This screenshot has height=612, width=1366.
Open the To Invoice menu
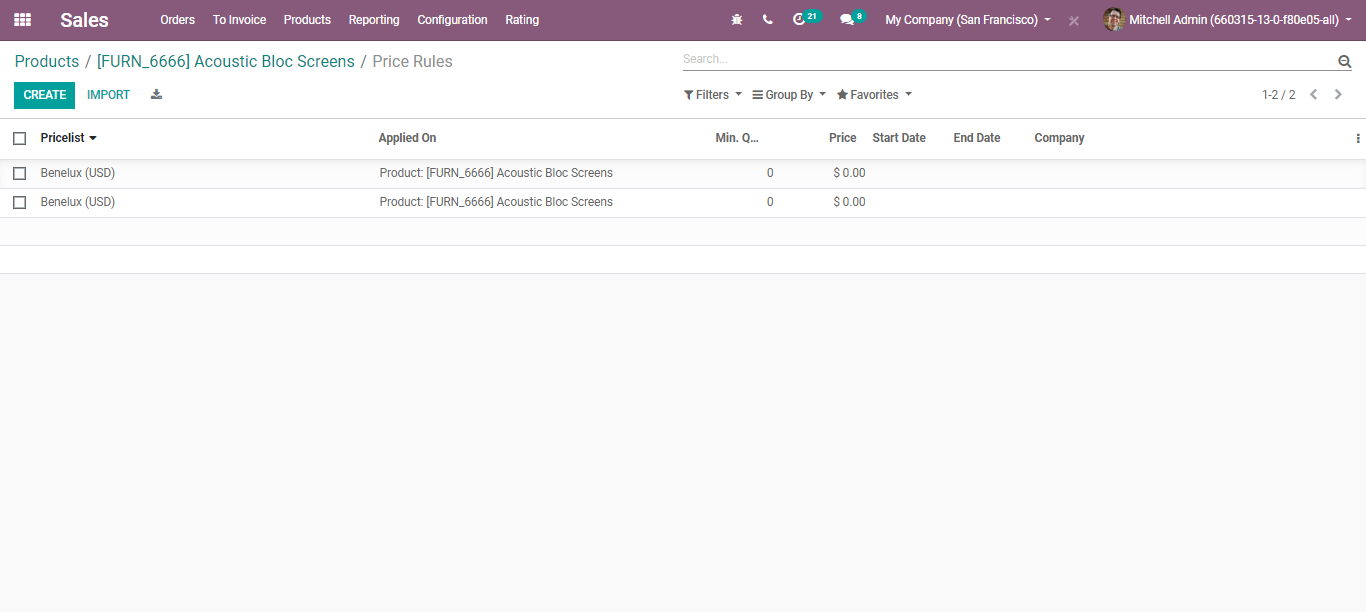point(239,20)
